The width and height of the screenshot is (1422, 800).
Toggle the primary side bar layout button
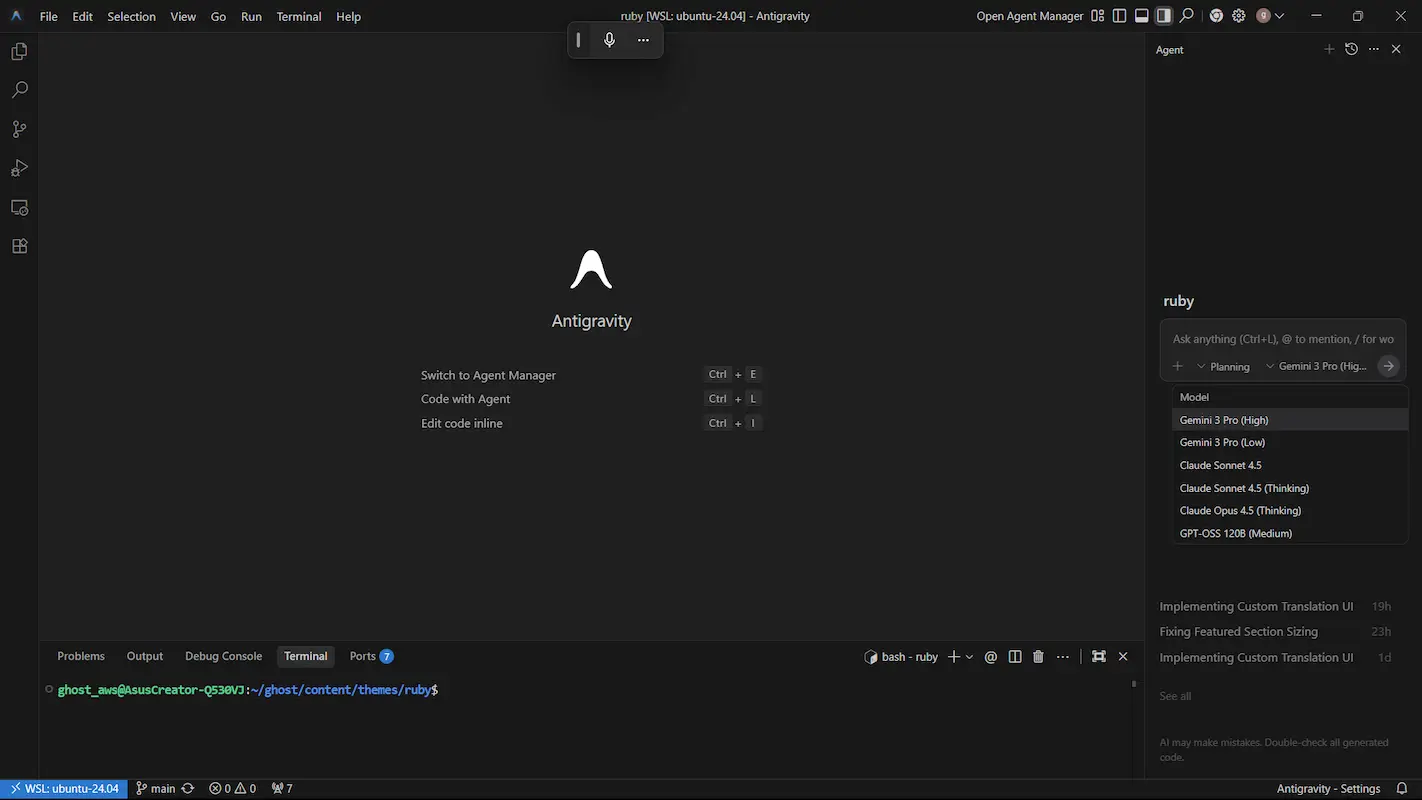click(x=1119, y=16)
